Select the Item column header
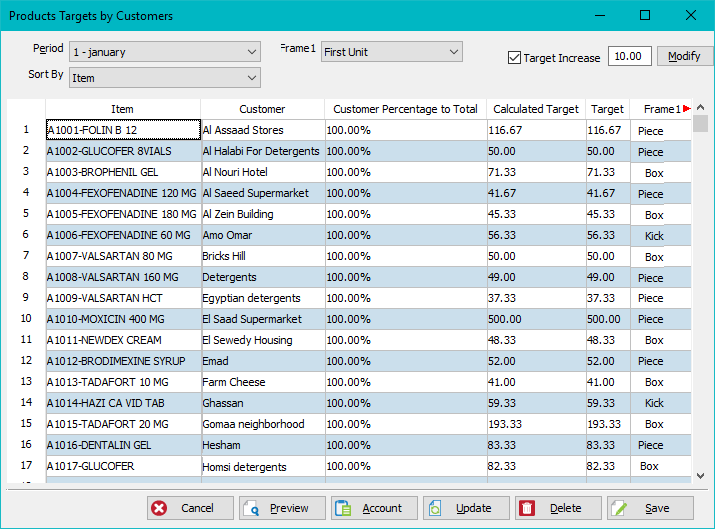Image resolution: width=715 pixels, height=529 pixels. coord(122,109)
